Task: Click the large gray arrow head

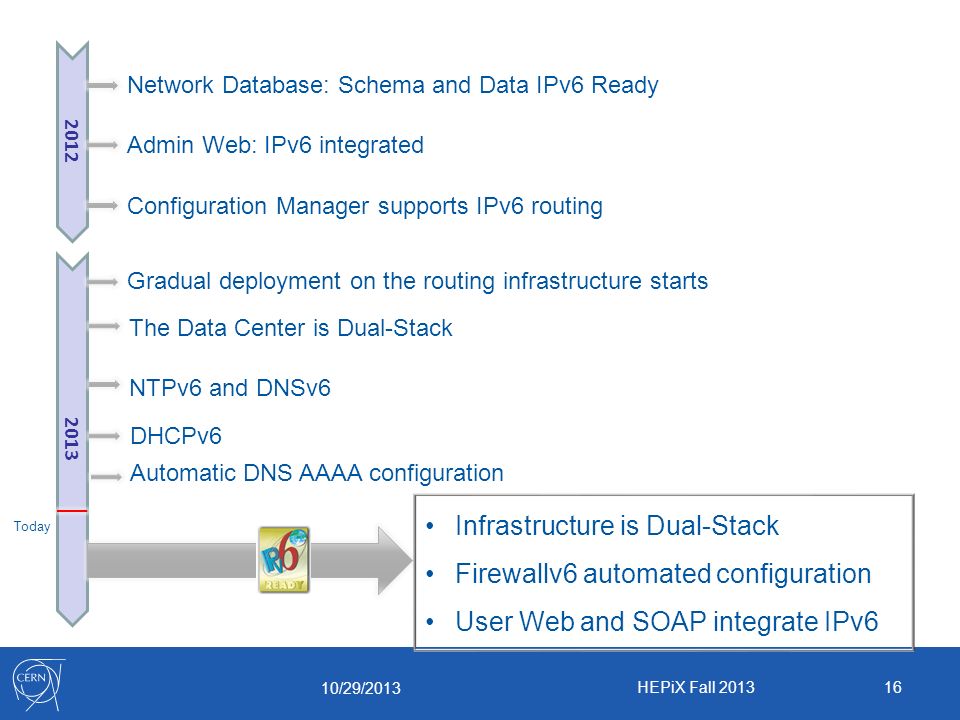Action: pos(395,560)
